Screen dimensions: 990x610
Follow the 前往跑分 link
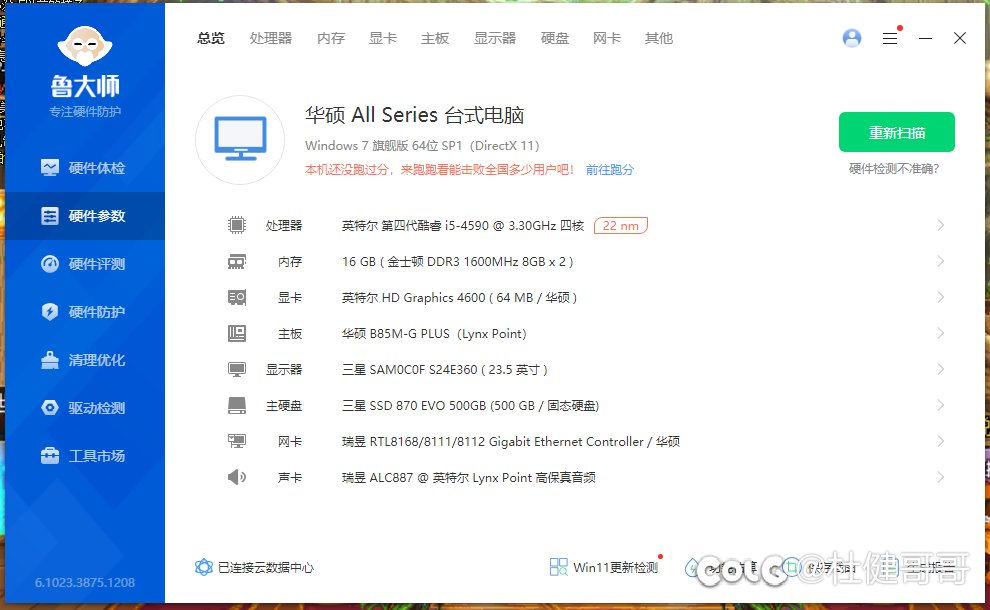[x=609, y=170]
